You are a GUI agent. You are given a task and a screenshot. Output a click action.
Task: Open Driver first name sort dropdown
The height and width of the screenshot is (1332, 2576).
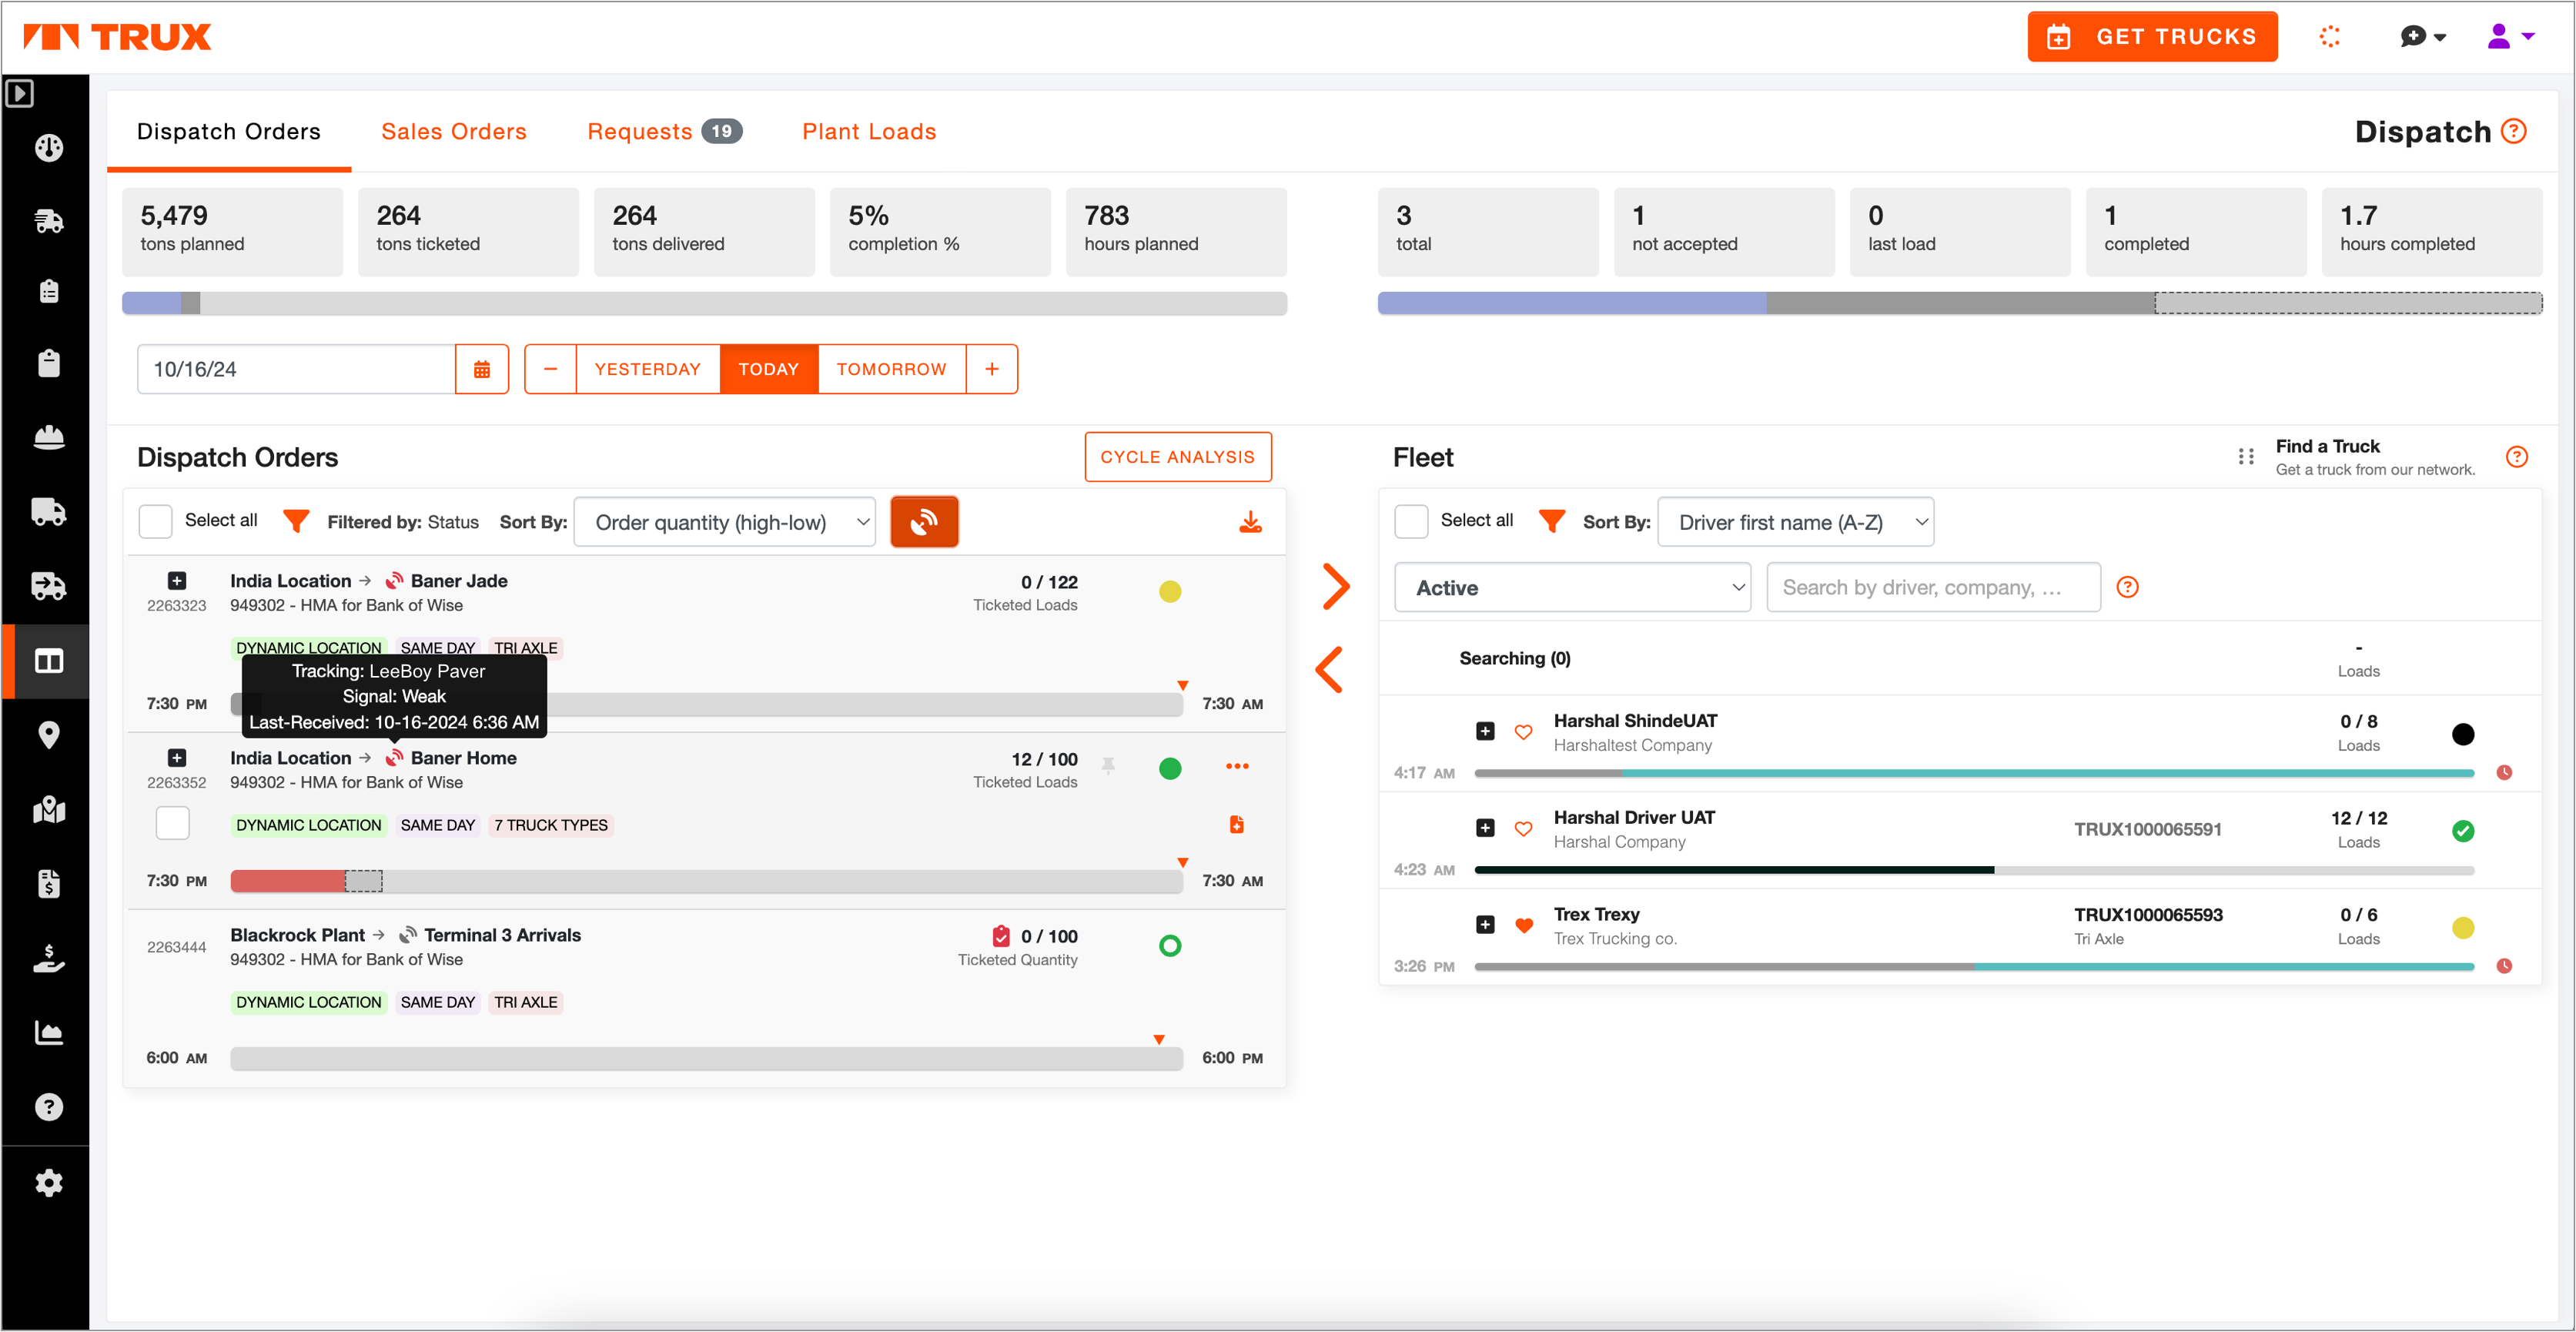pyautogui.click(x=1795, y=522)
